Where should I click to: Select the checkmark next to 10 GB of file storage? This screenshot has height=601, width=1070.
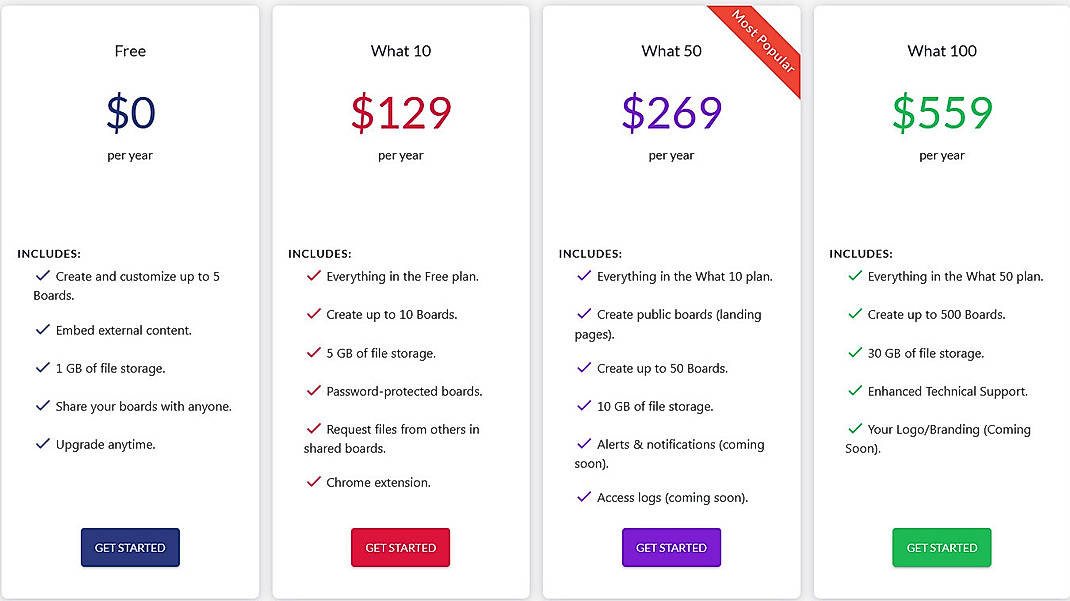[x=584, y=406]
